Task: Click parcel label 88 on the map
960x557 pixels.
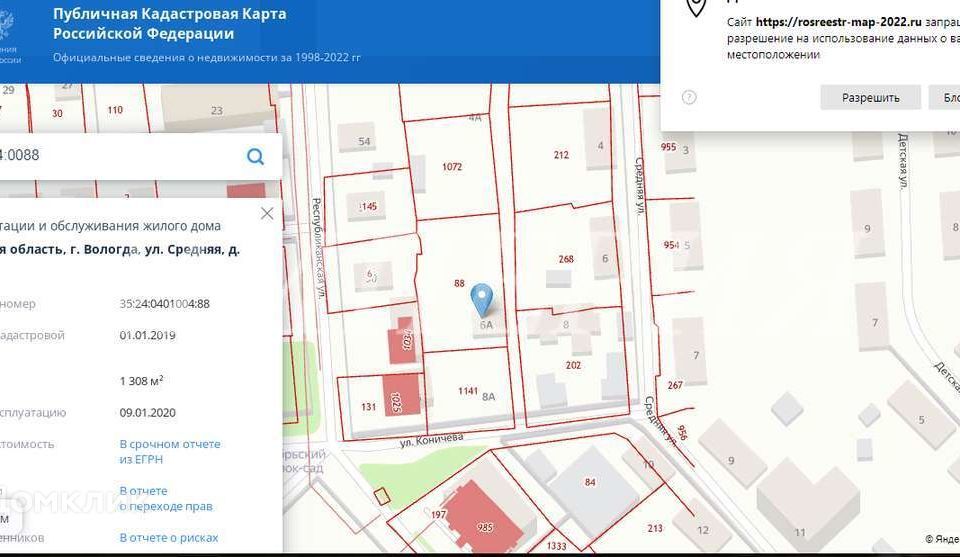Action: coord(459,283)
